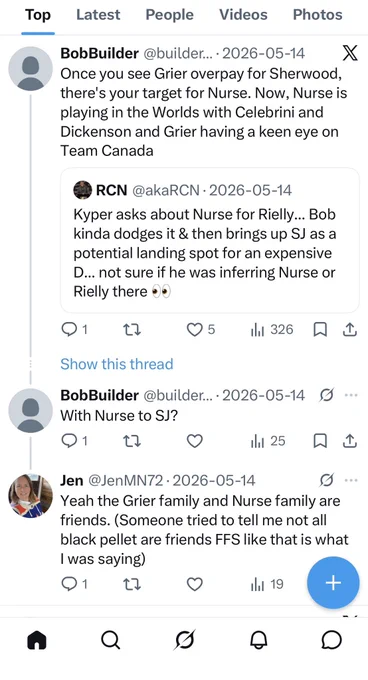Open the quoted RCN post
This screenshot has width=368, height=680.
coord(210,240)
